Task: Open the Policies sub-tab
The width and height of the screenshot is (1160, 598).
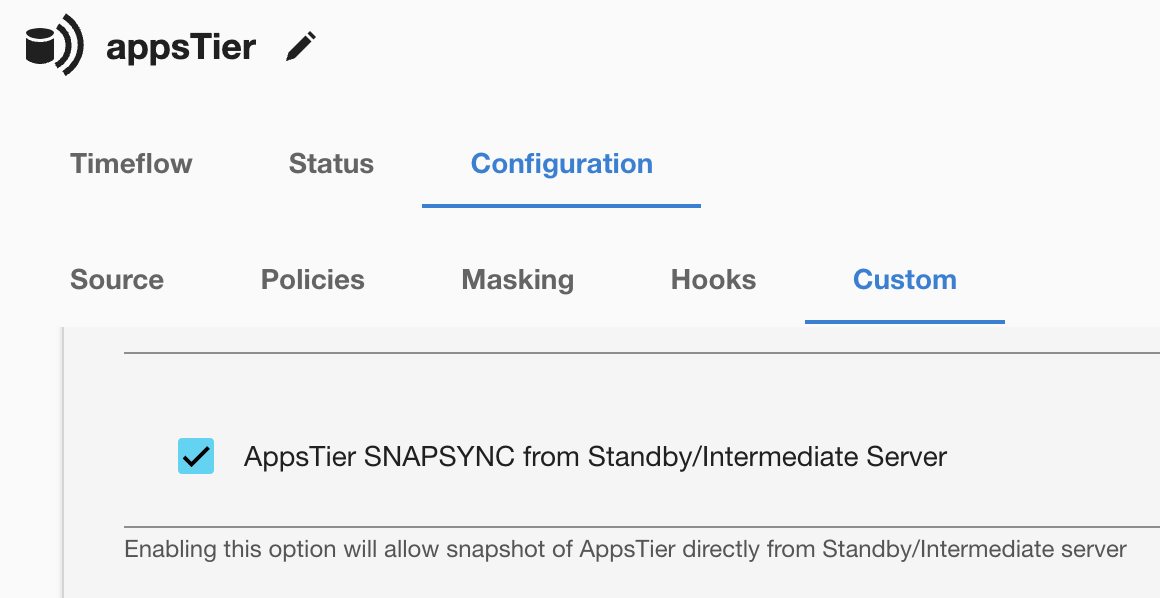Action: click(x=312, y=280)
